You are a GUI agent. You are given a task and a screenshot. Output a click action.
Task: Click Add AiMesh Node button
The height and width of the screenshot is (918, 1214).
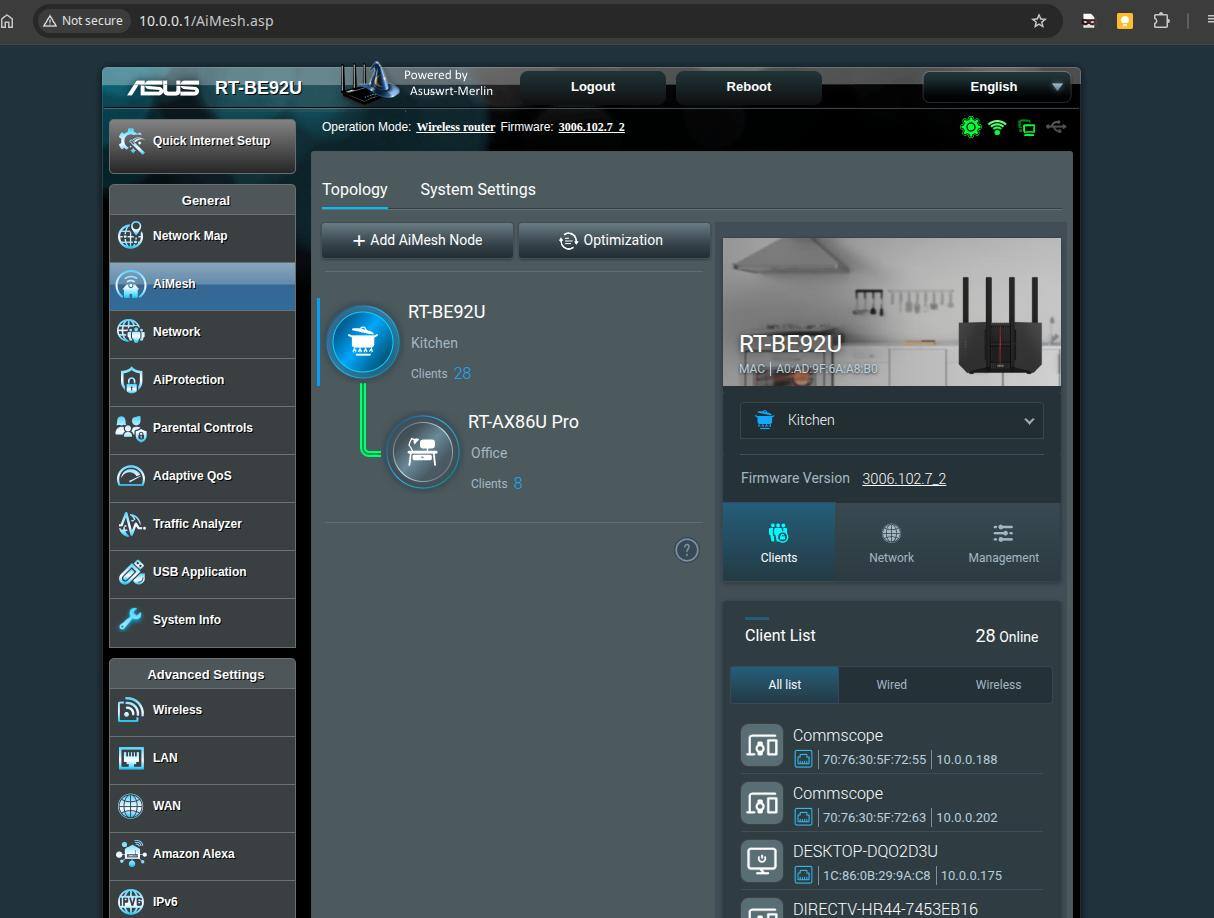point(417,240)
